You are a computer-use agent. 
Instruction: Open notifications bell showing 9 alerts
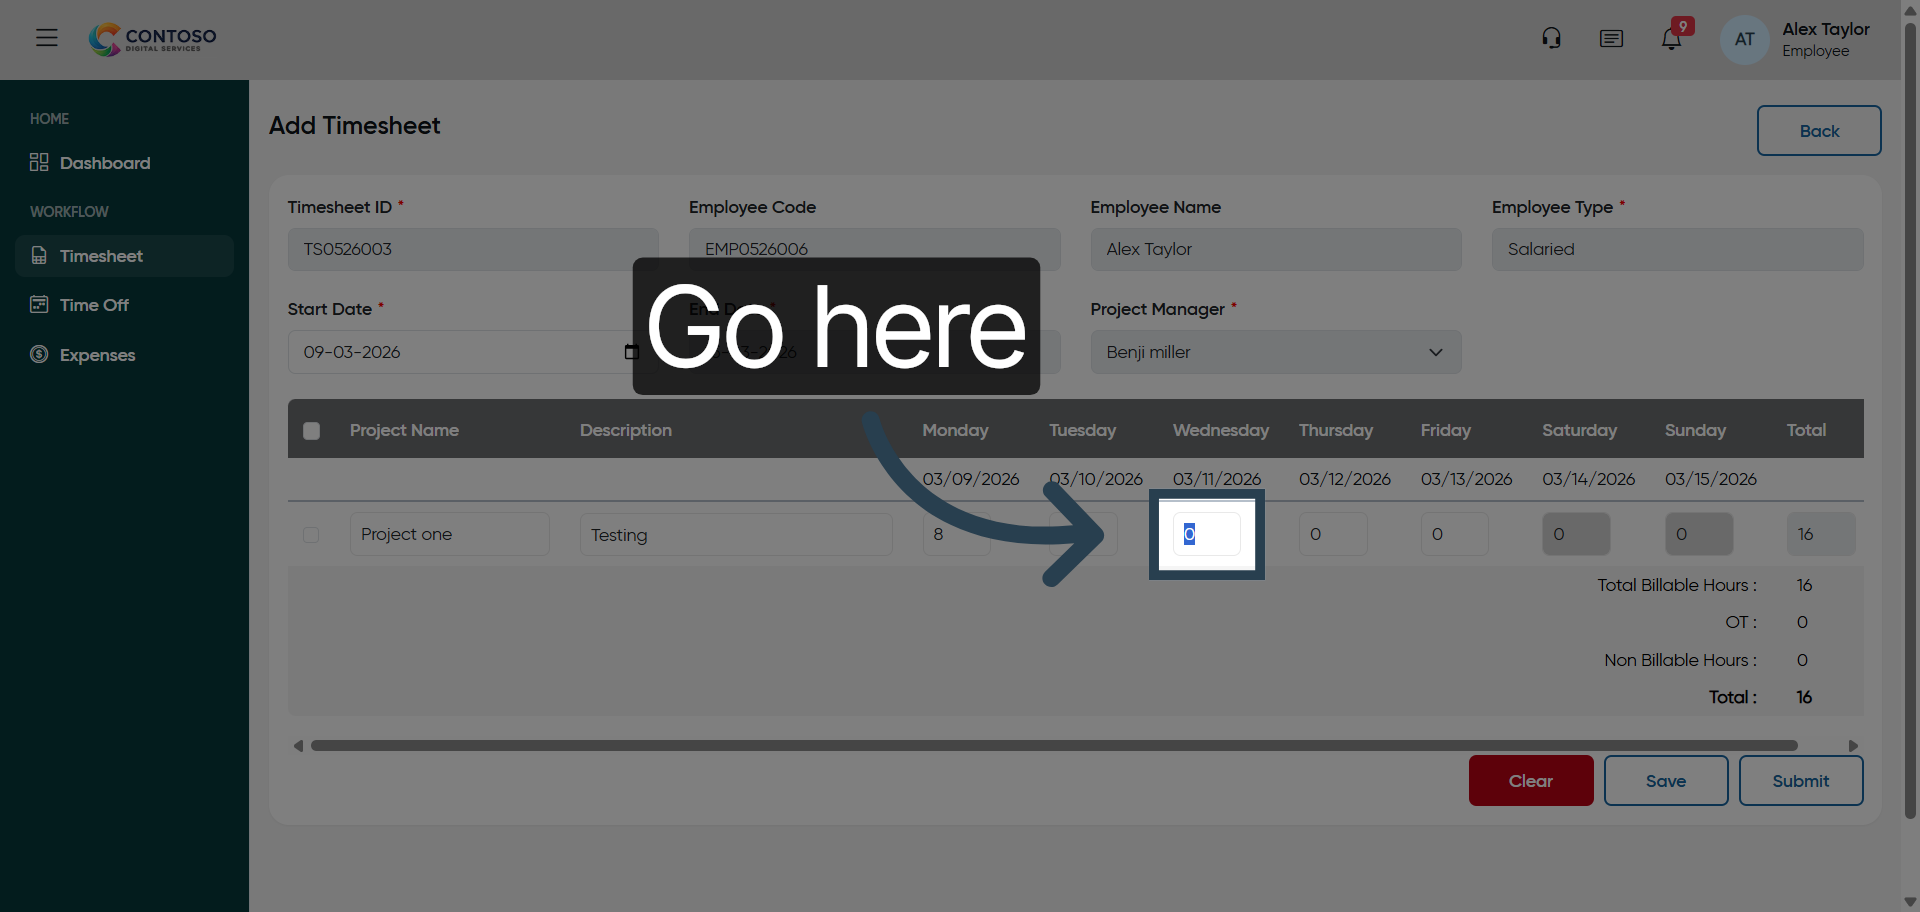(1672, 38)
